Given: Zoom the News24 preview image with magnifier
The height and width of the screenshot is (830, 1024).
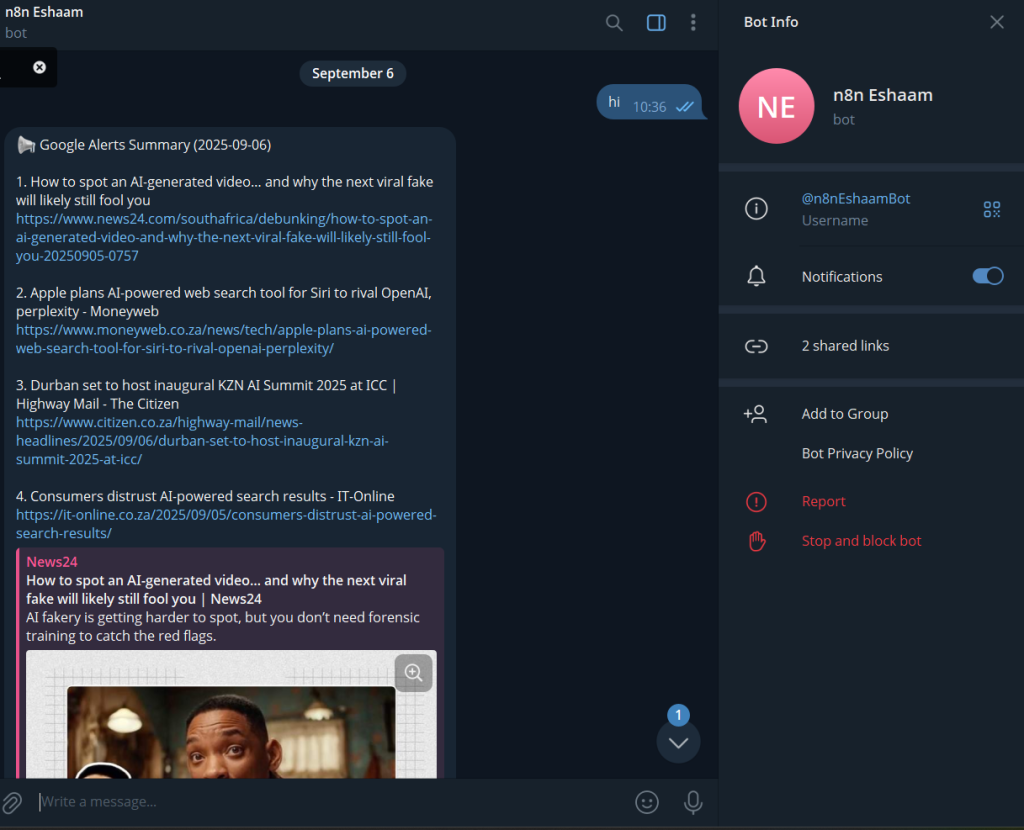Looking at the screenshot, I should pyautogui.click(x=413, y=673).
